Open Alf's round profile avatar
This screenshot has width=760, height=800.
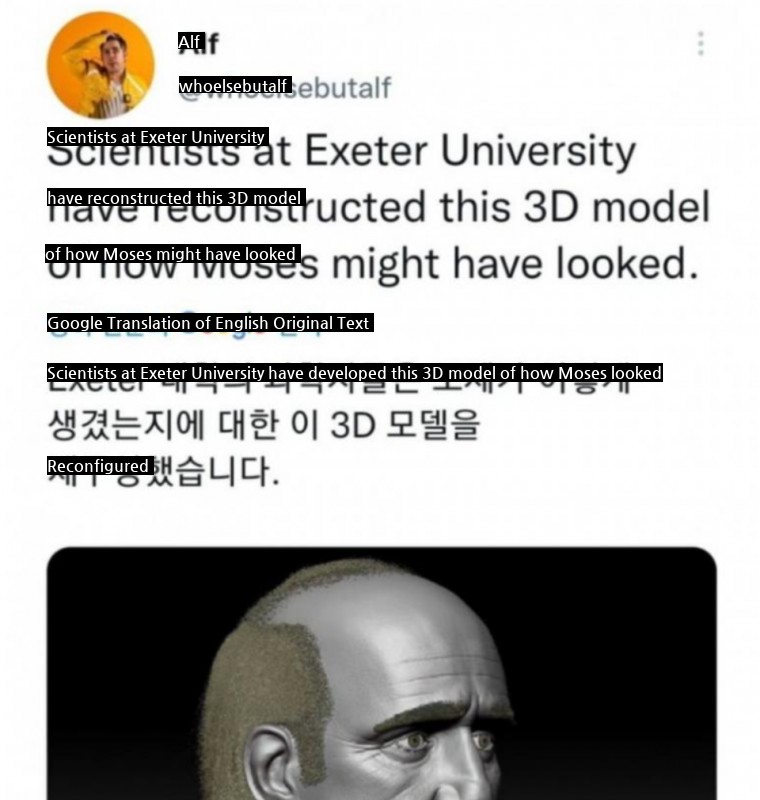click(100, 65)
